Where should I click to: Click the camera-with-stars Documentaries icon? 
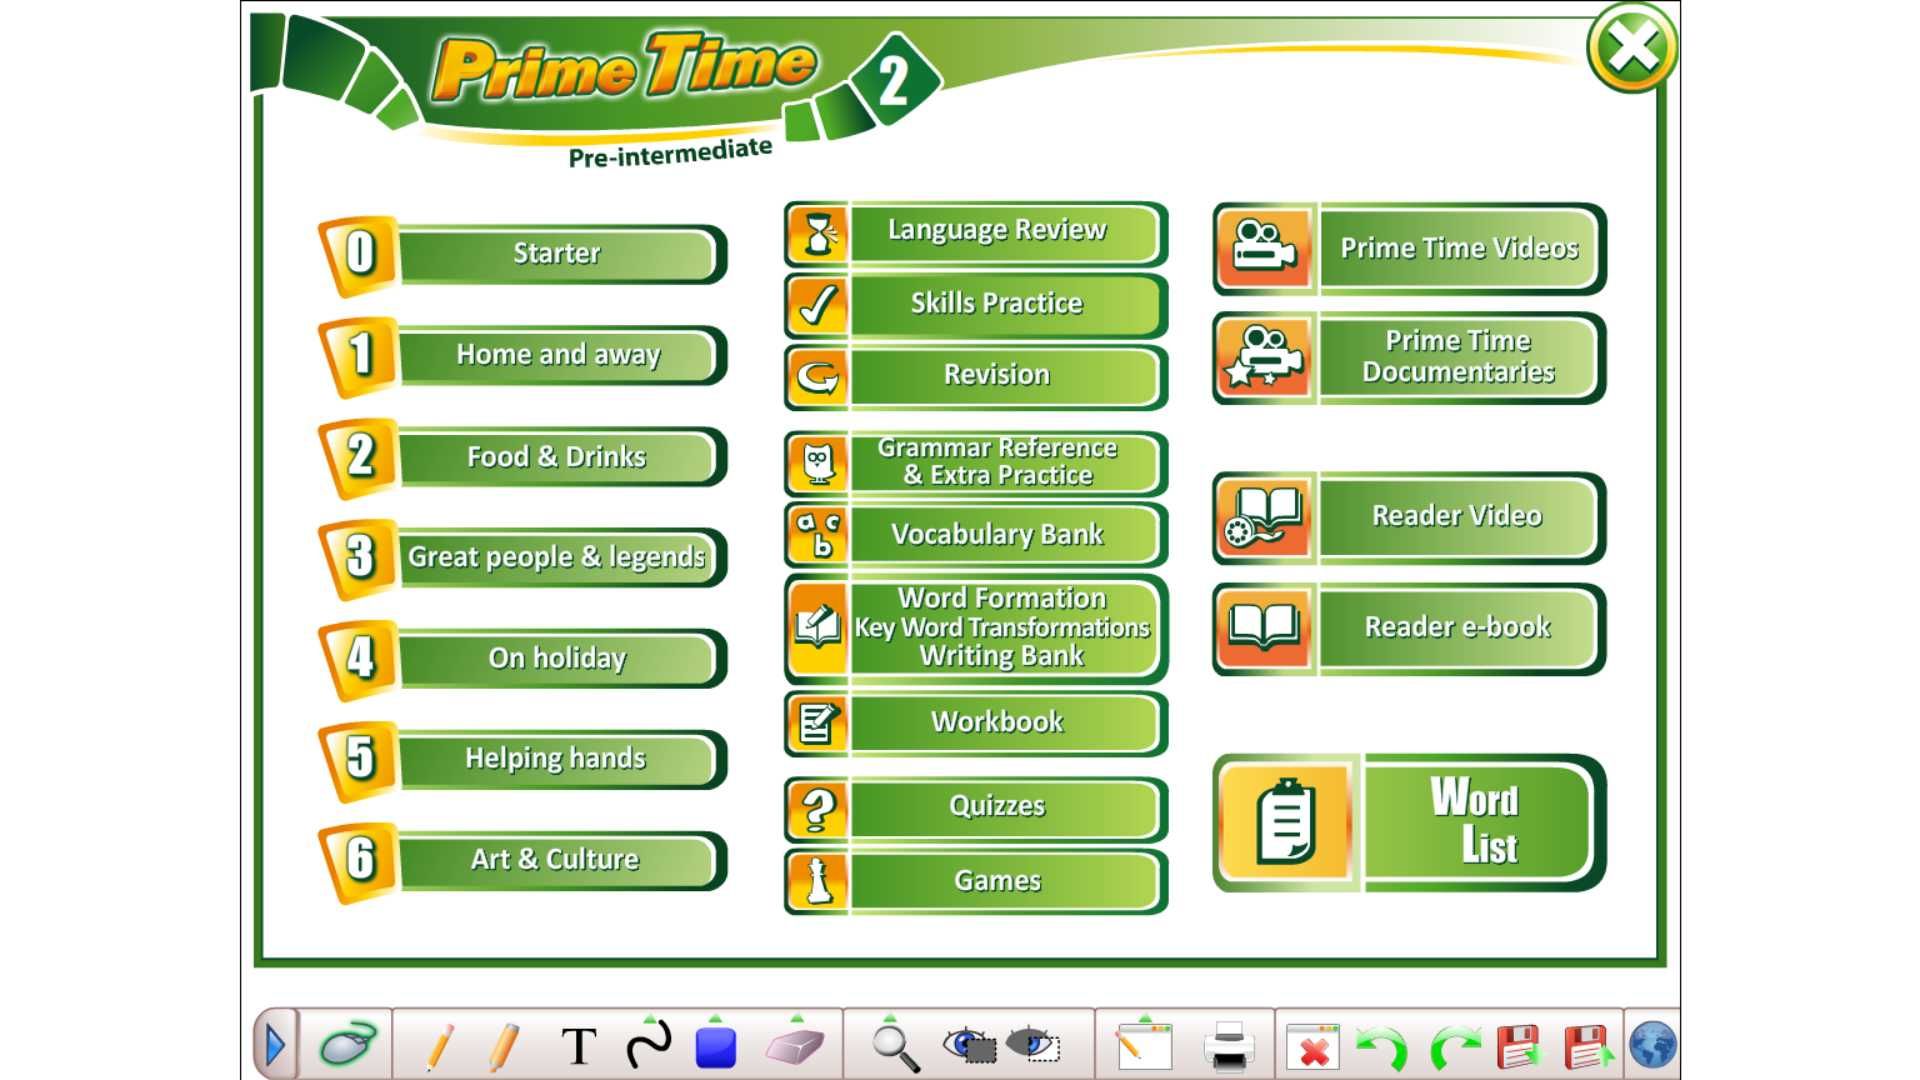1264,358
